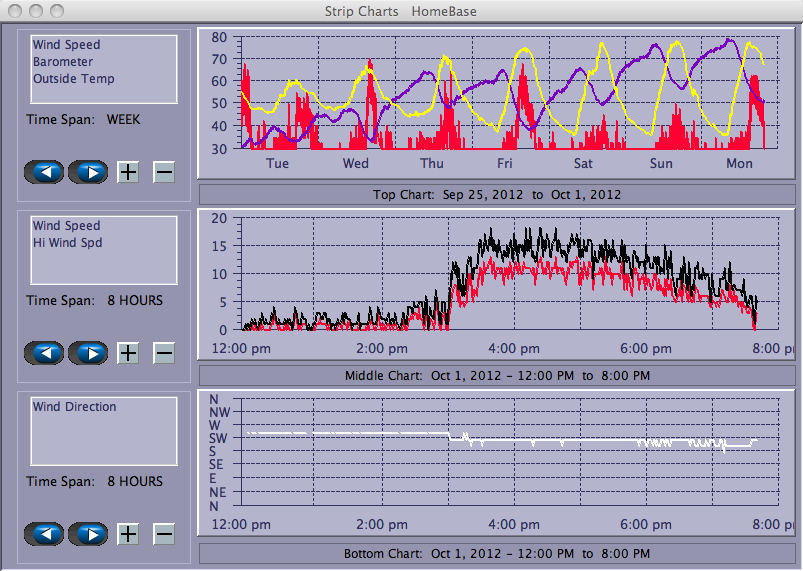Click the top chart's back arrow button
803x571 pixels.
(x=45, y=172)
